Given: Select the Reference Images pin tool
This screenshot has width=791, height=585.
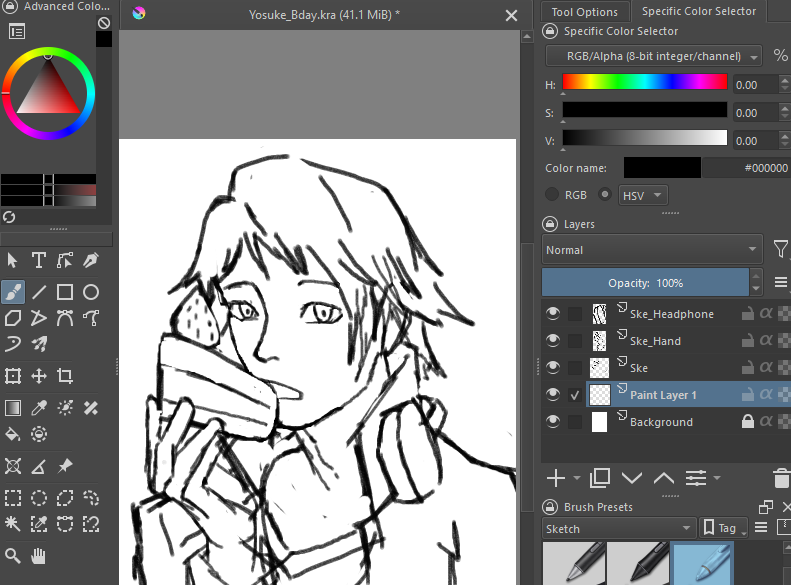Looking at the screenshot, I should point(65,466).
